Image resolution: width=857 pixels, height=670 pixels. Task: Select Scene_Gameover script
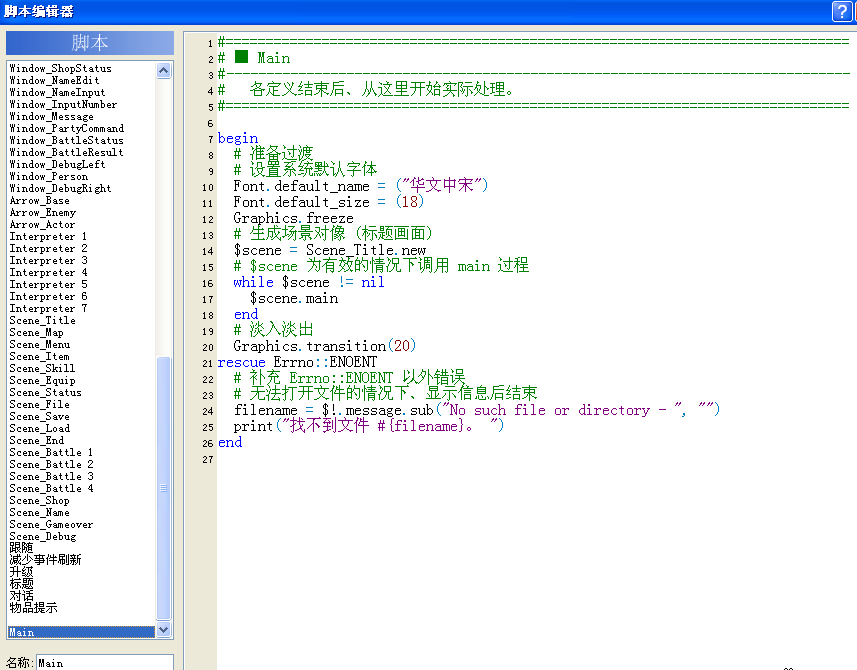click(x=51, y=525)
